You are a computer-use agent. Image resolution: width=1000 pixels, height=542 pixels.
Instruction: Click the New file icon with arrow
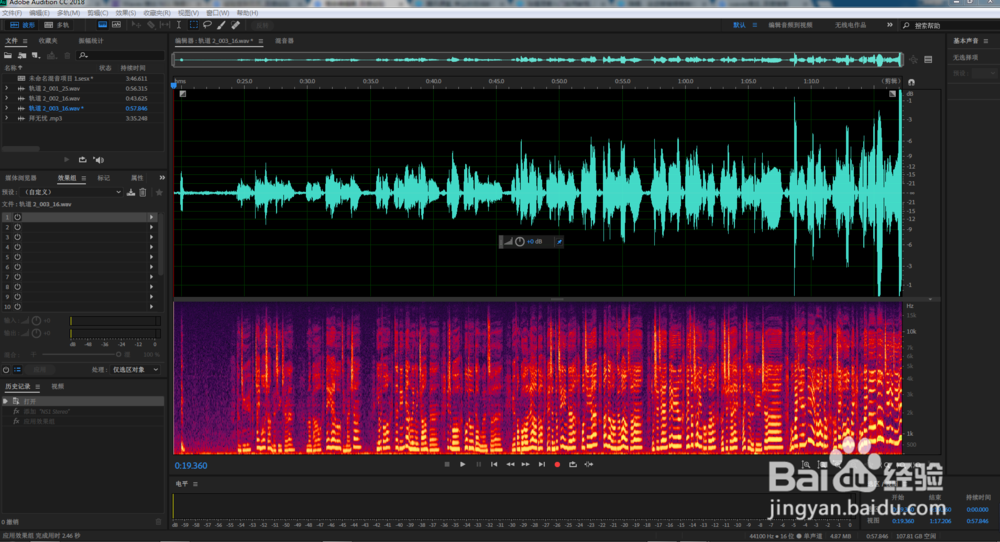coord(36,55)
